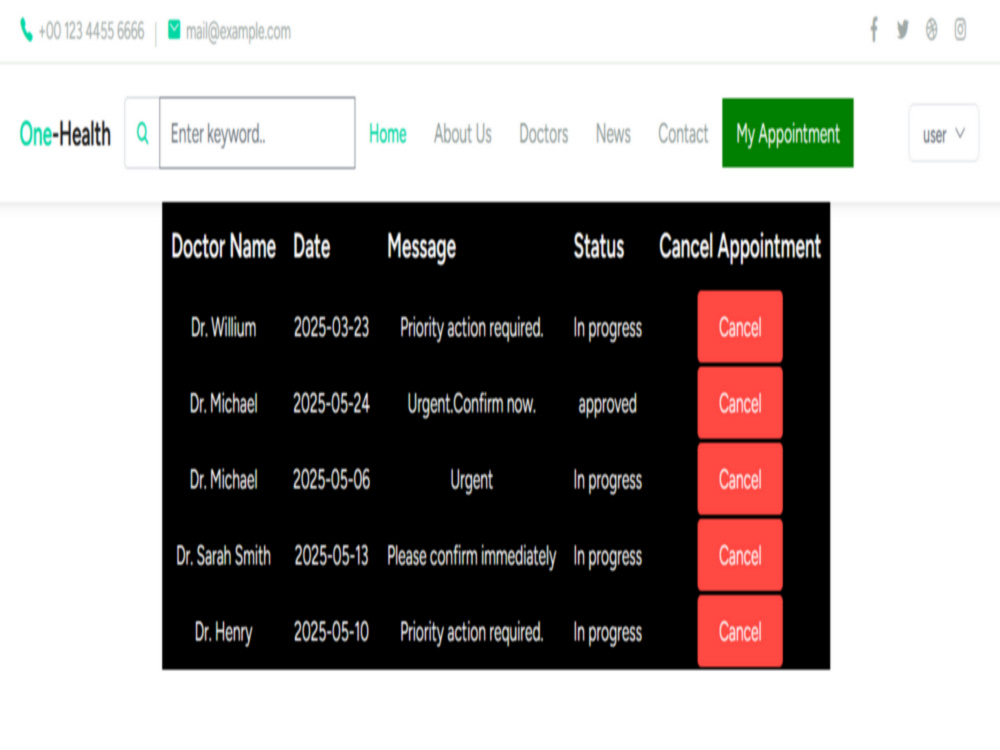Click the mail@example.com address
Viewport: 1000px width, 750px height.
pyautogui.click(x=239, y=31)
